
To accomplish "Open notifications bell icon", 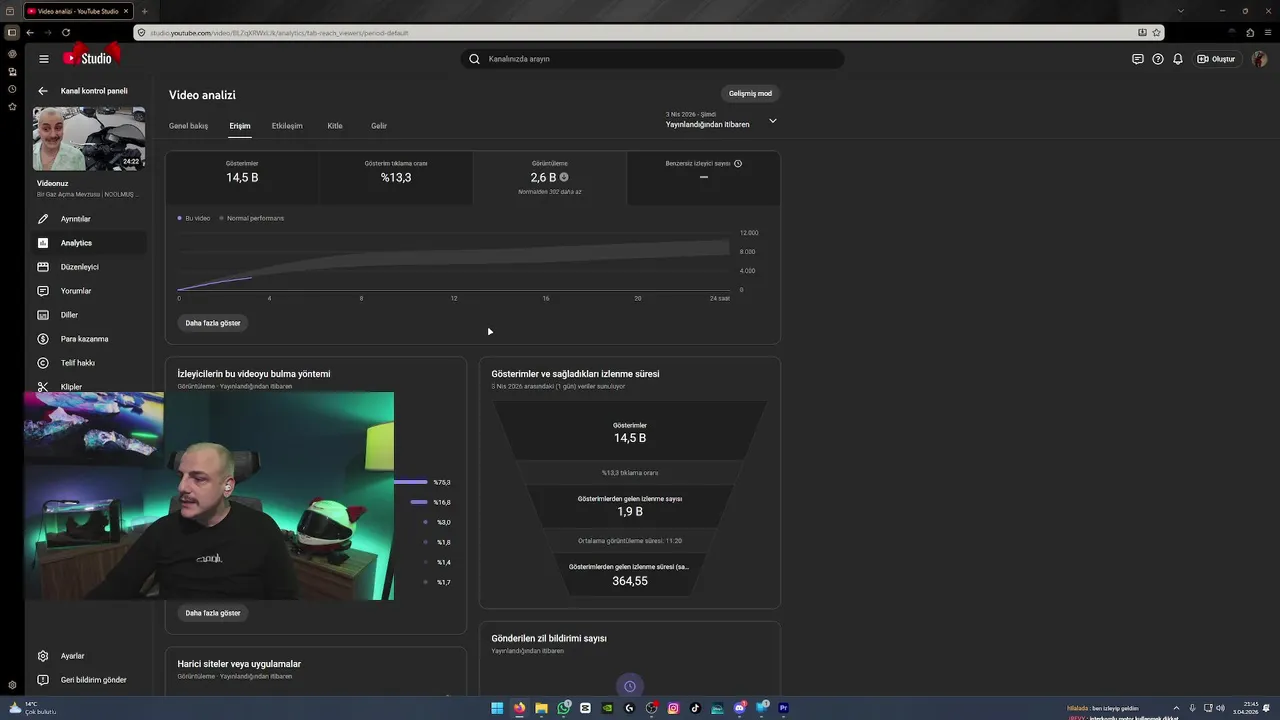I will tap(1178, 59).
